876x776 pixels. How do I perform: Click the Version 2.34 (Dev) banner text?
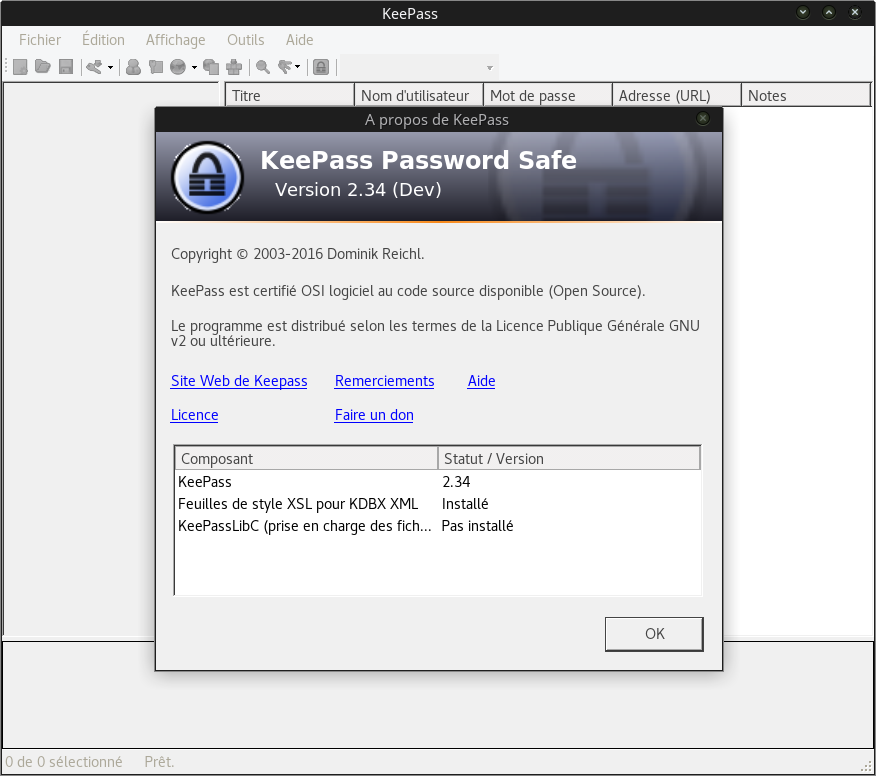pos(358,190)
